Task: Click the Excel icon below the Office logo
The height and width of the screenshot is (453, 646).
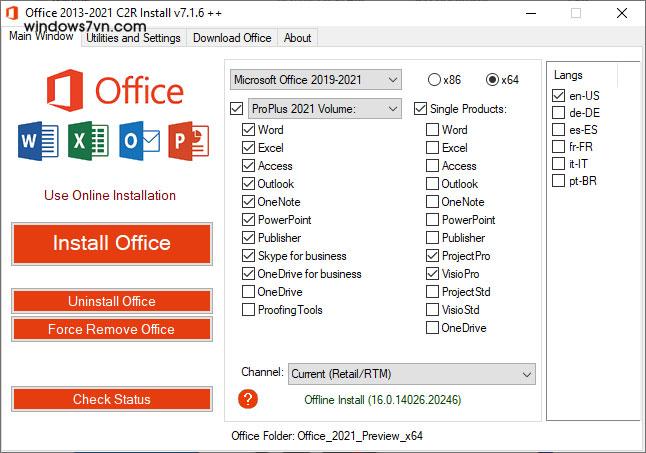Action: [x=88, y=140]
